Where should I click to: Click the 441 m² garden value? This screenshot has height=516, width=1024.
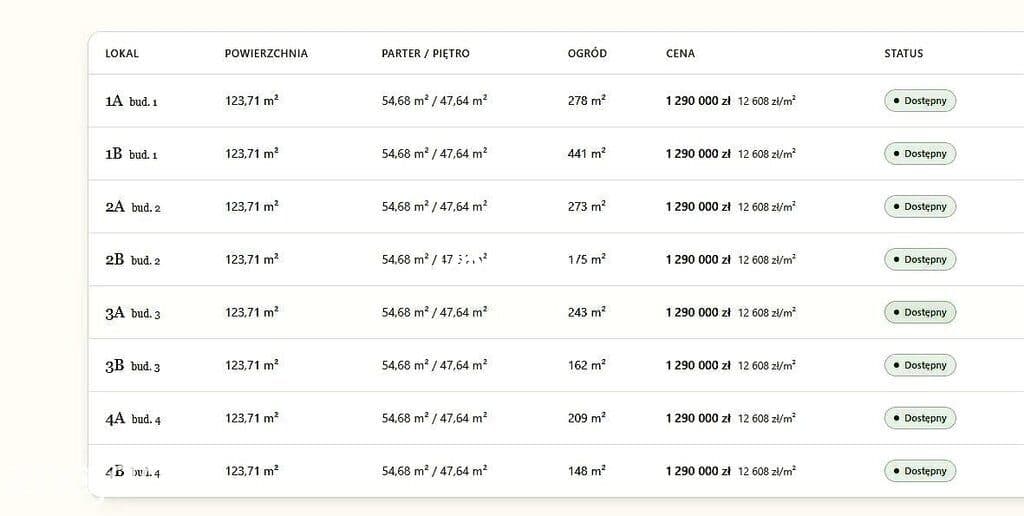click(586, 153)
